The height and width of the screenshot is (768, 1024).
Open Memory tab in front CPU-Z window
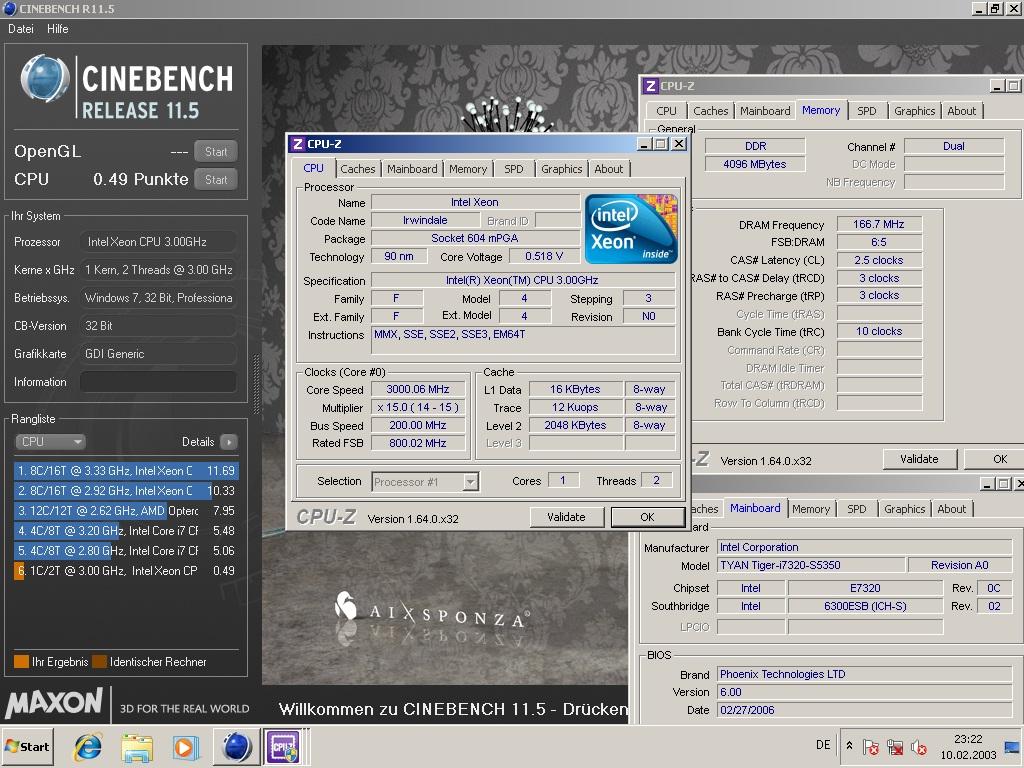click(468, 169)
